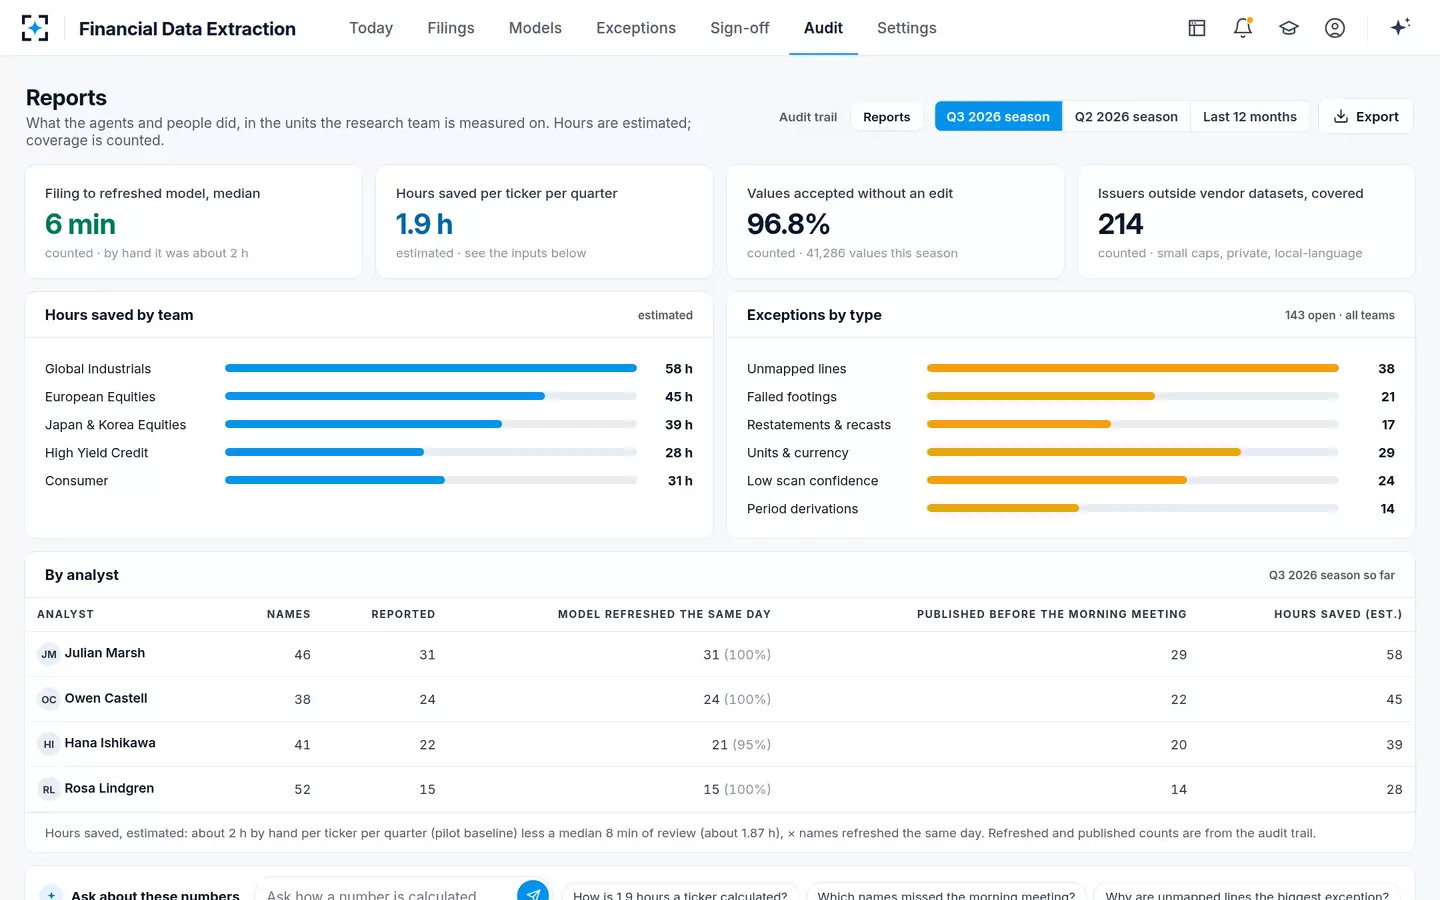Screen dimensions: 1440x900
Task: Open the notifications bell
Action: tap(1243, 28)
